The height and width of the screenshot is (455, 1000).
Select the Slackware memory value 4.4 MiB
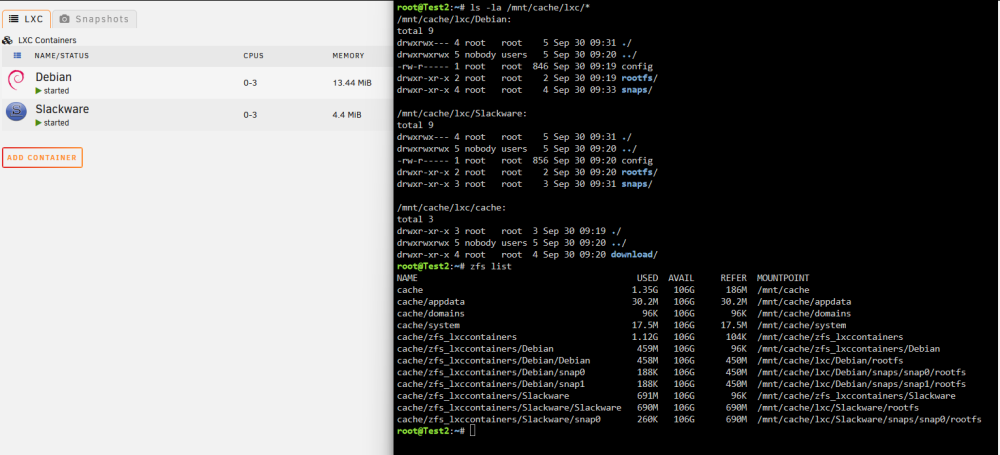[347, 116]
